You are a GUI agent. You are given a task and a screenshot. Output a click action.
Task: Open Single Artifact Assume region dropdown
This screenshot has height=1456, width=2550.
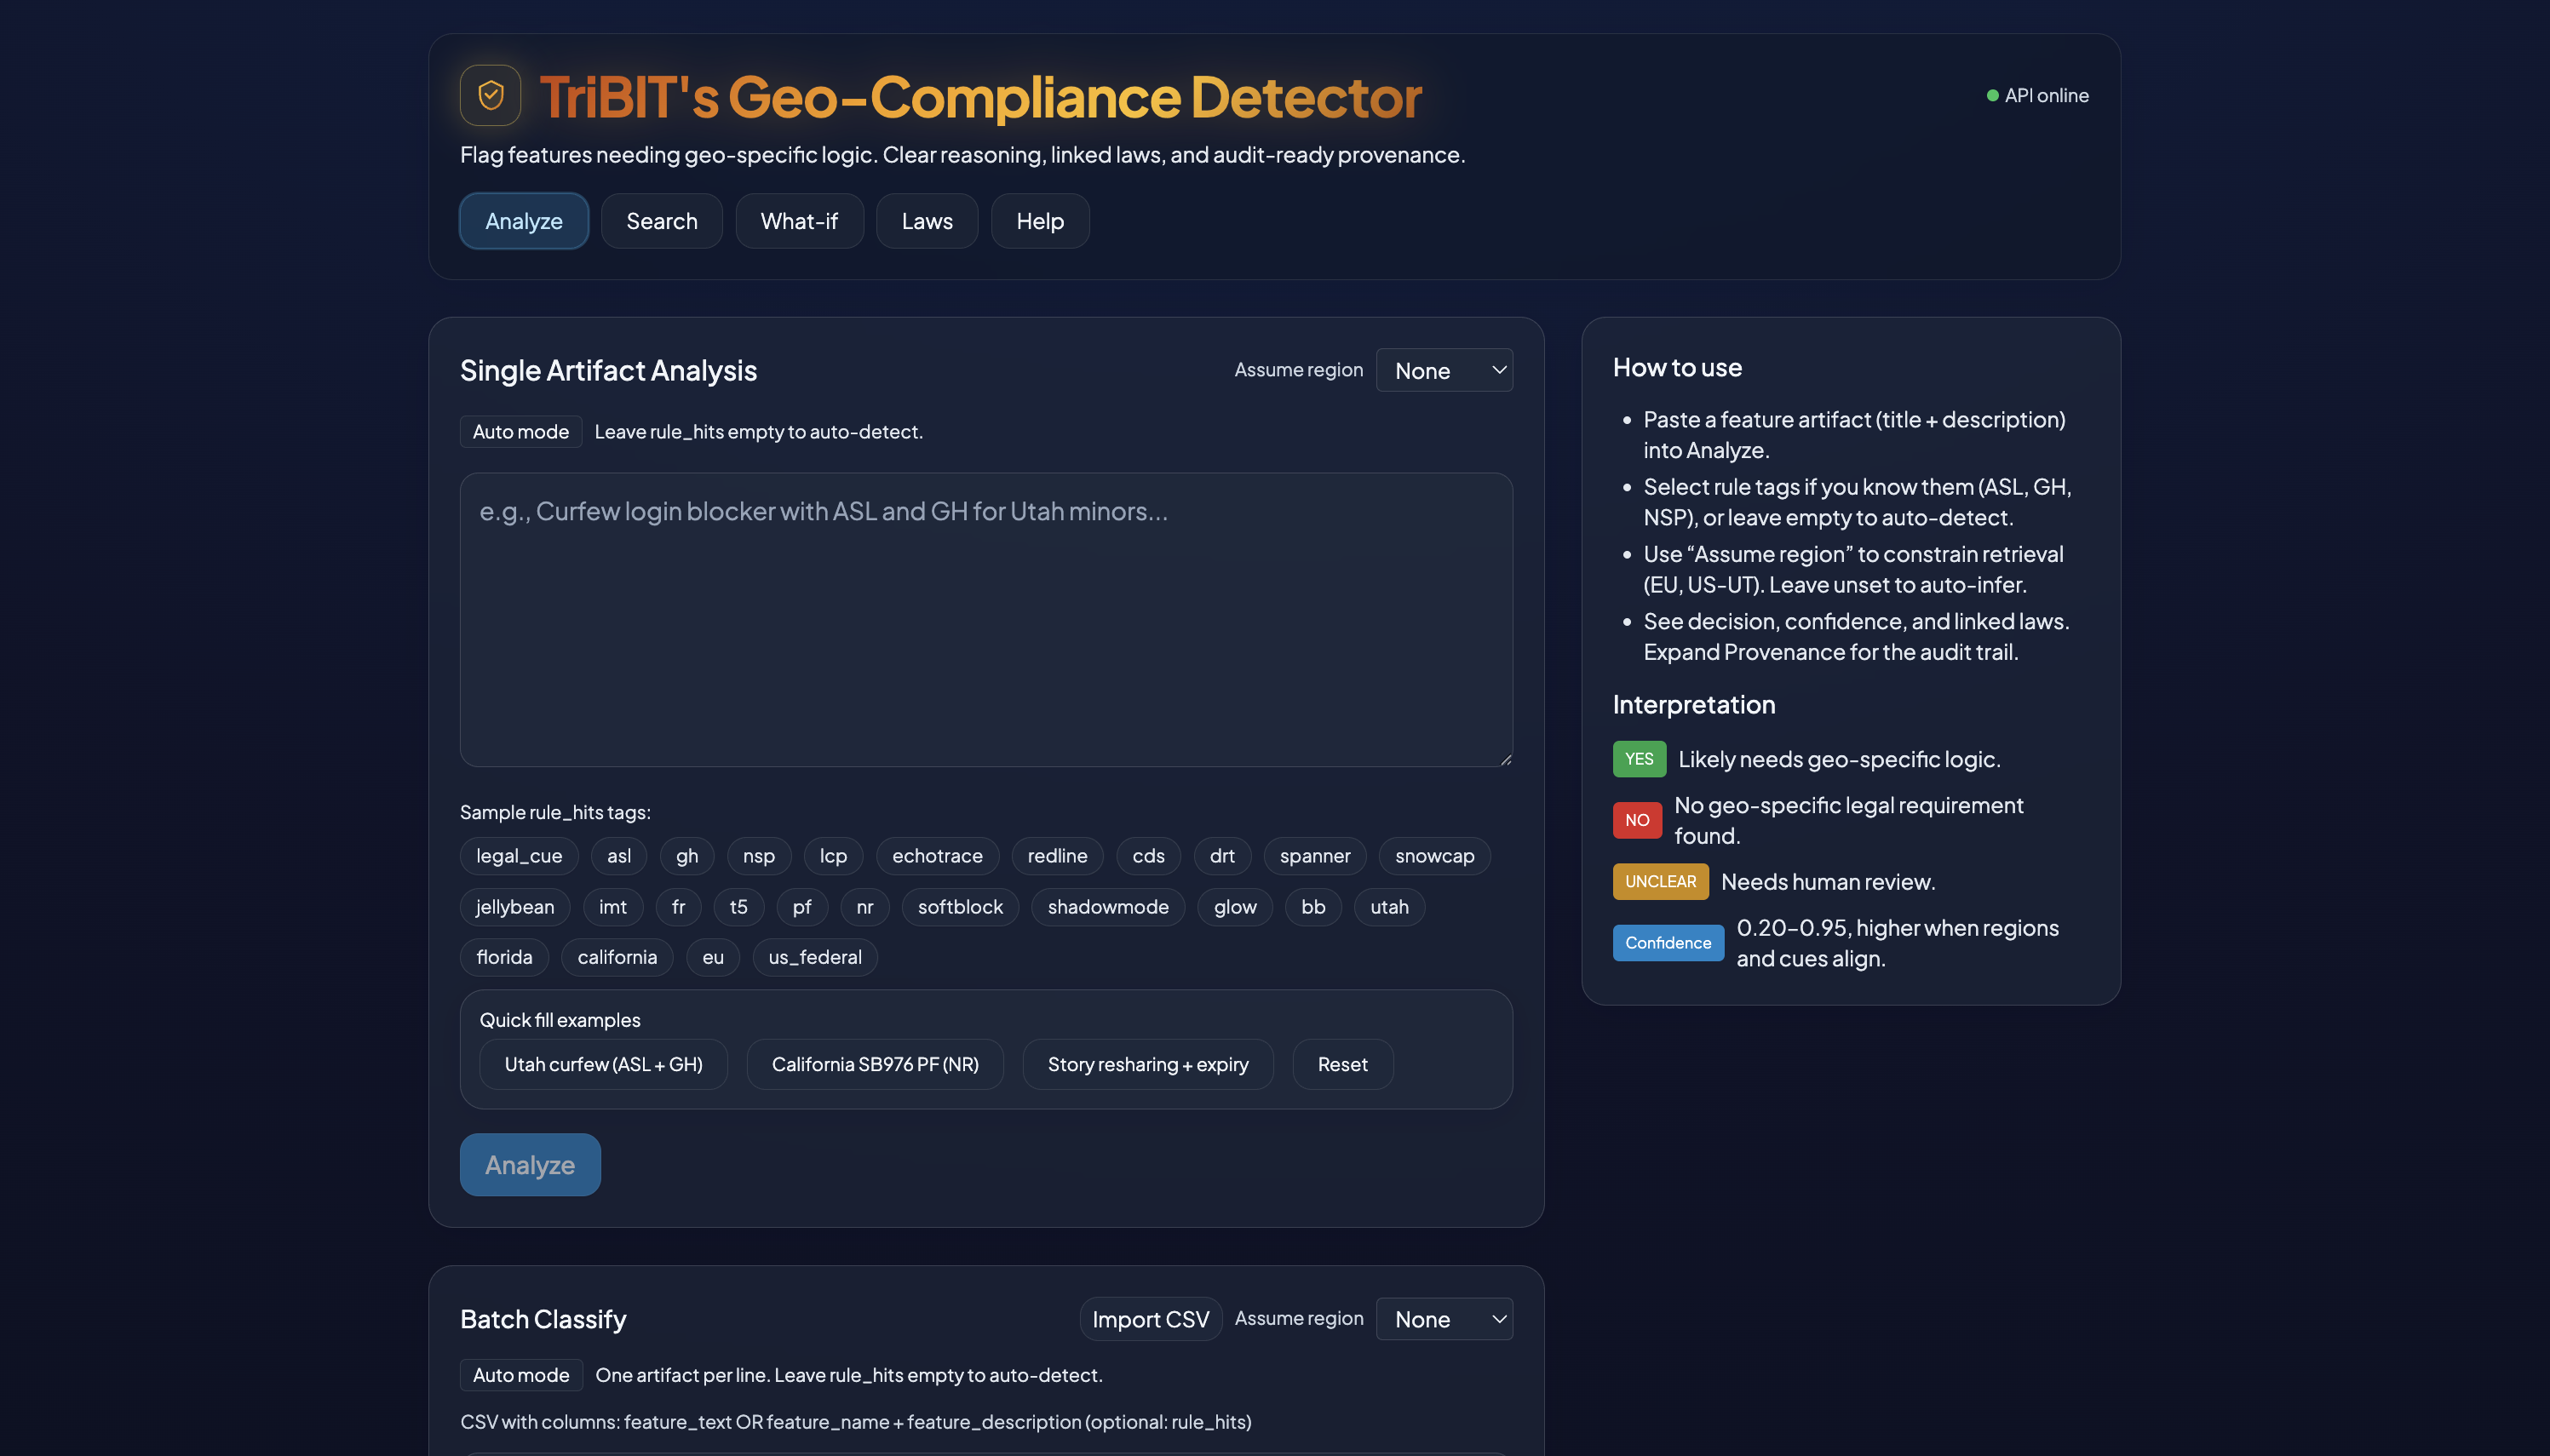pyautogui.click(x=1443, y=370)
